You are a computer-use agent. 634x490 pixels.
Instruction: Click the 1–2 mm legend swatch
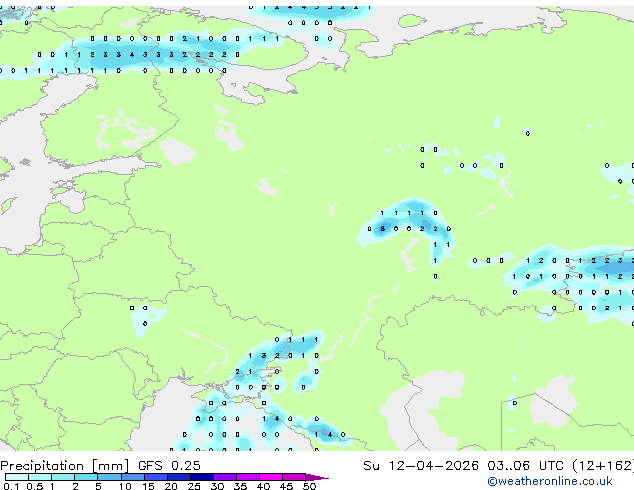(63, 477)
